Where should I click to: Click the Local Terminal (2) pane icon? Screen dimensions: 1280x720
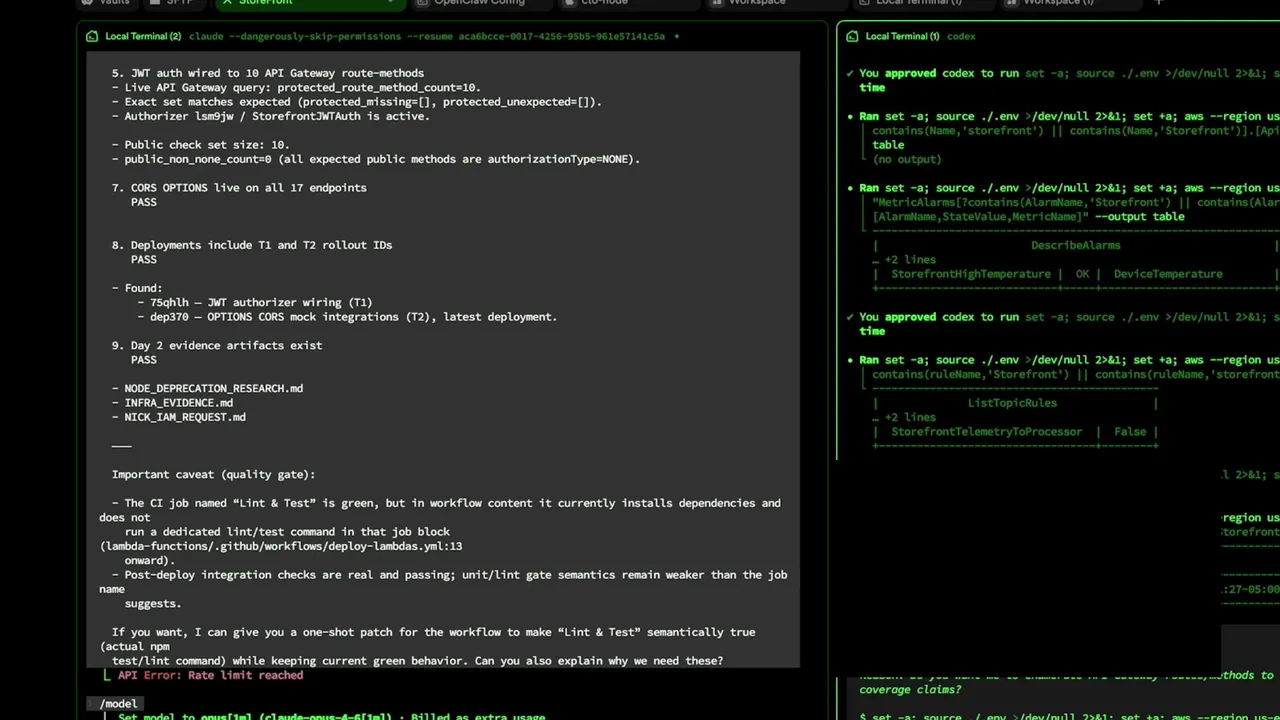(x=93, y=36)
